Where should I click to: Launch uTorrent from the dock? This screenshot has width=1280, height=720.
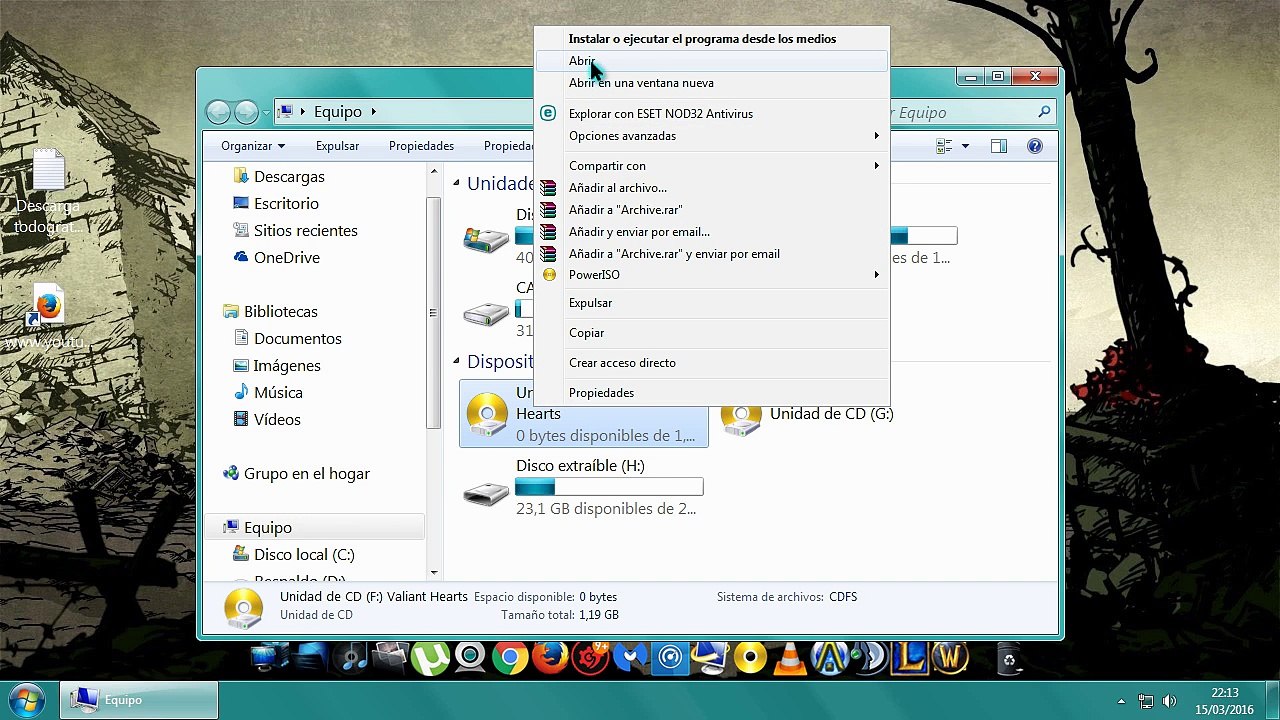430,658
